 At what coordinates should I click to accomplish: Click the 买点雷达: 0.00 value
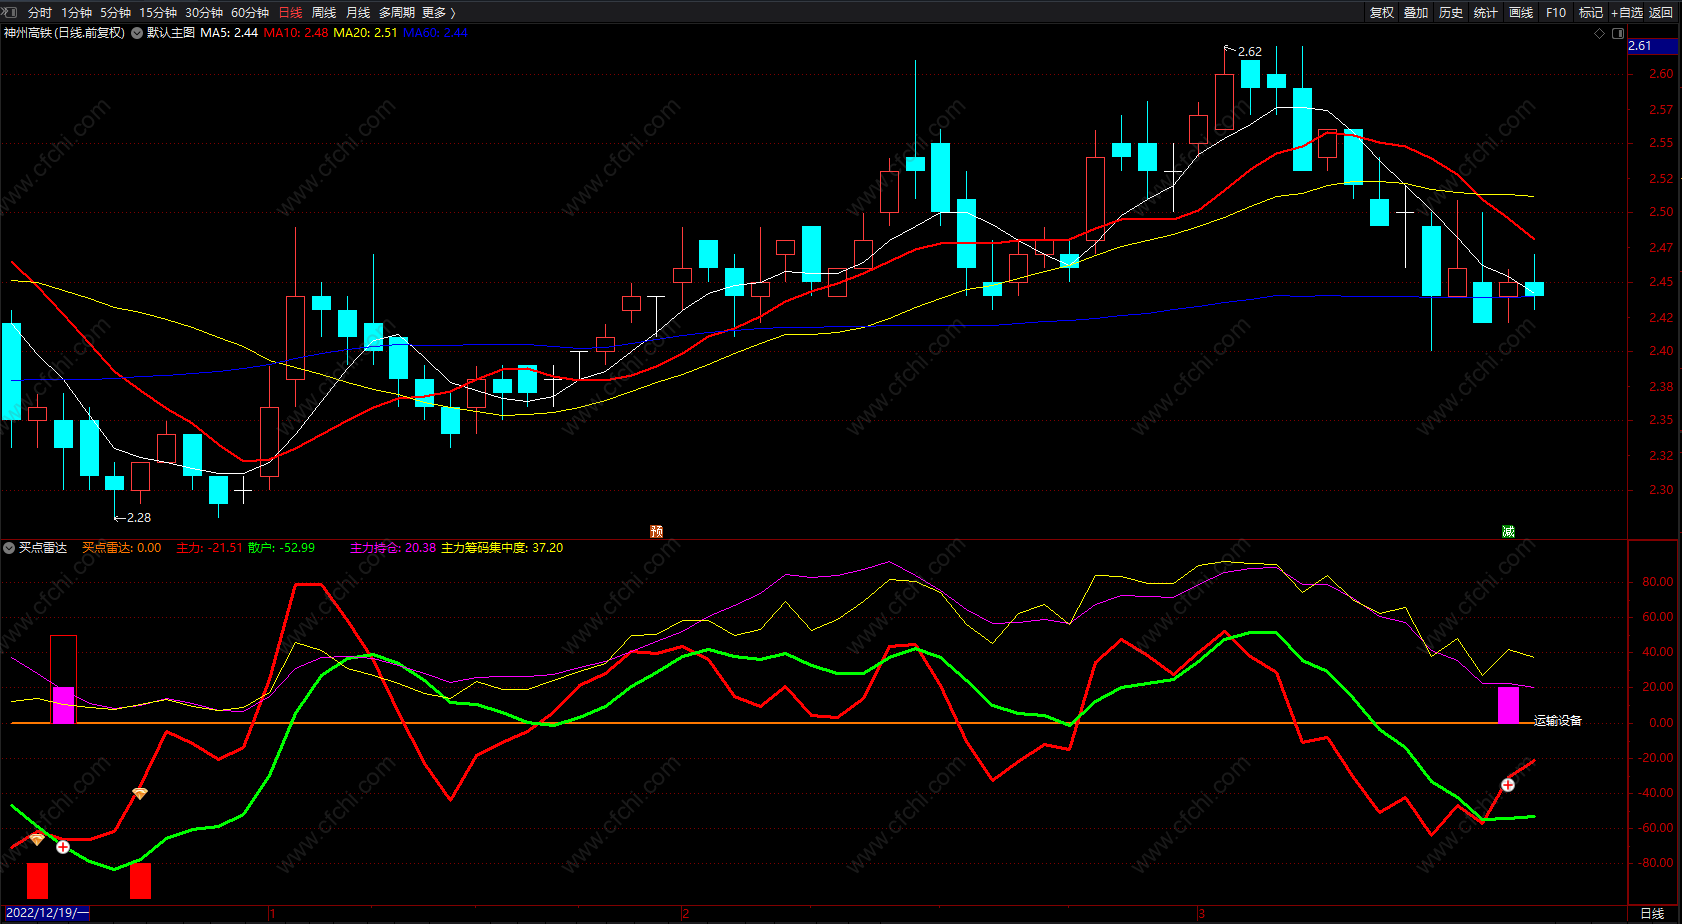point(121,548)
